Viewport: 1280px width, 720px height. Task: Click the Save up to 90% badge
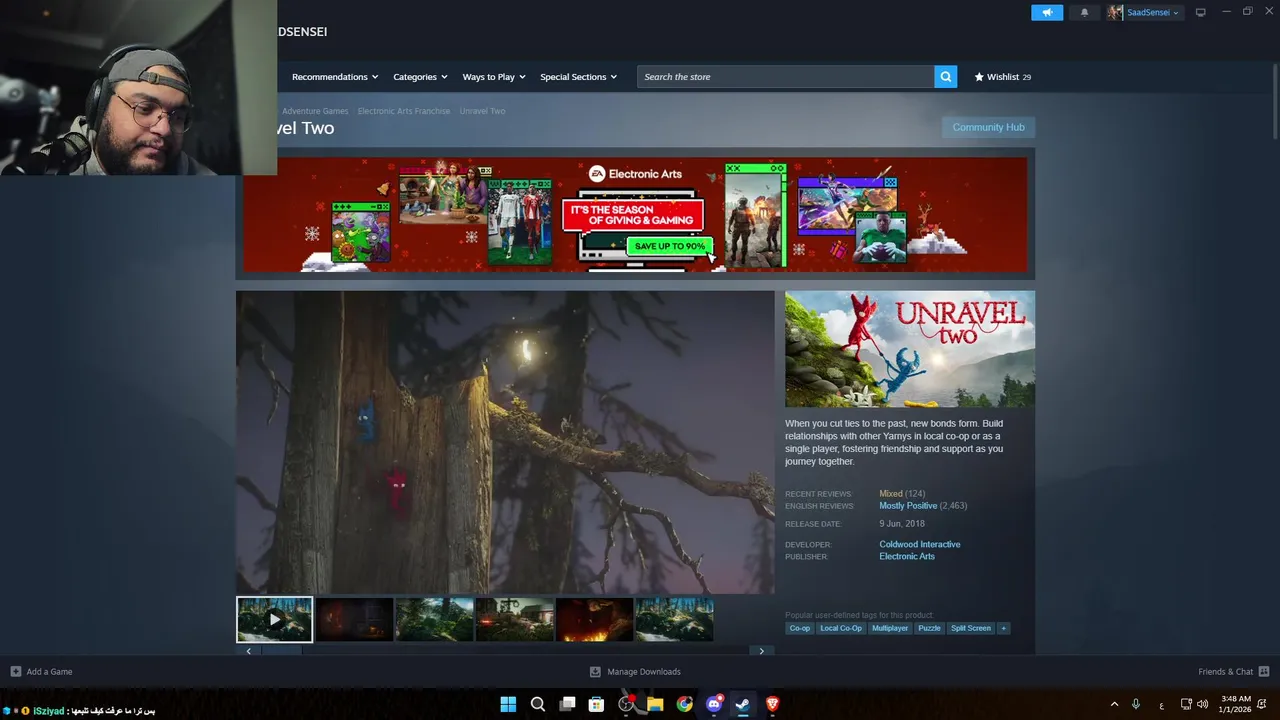669,246
